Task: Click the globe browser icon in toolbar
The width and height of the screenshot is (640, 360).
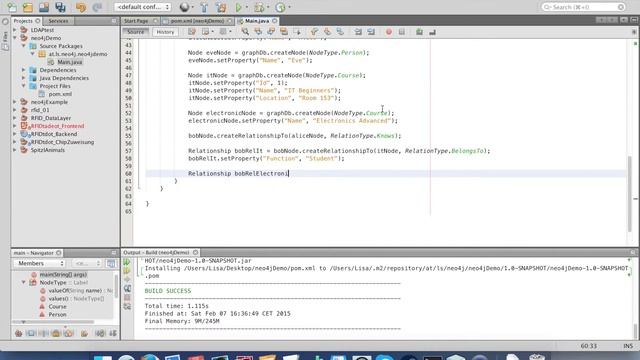Action: point(184,7)
